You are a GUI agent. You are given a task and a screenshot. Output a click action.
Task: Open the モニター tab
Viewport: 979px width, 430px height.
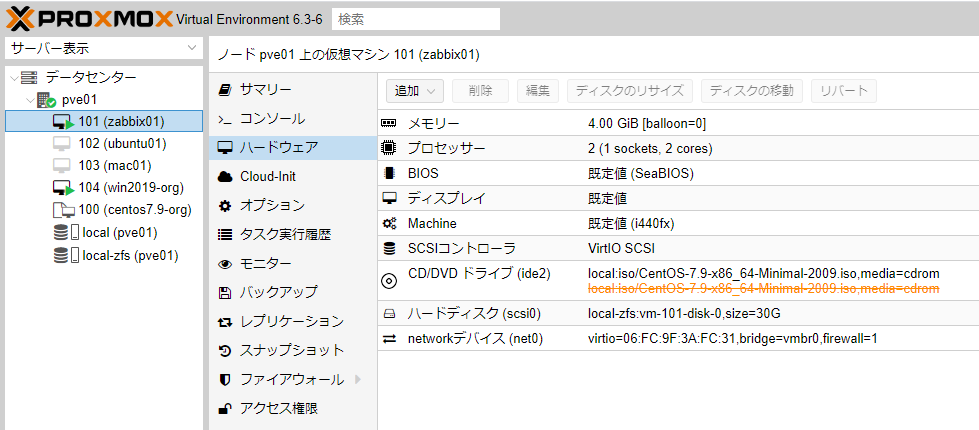(x=293, y=264)
